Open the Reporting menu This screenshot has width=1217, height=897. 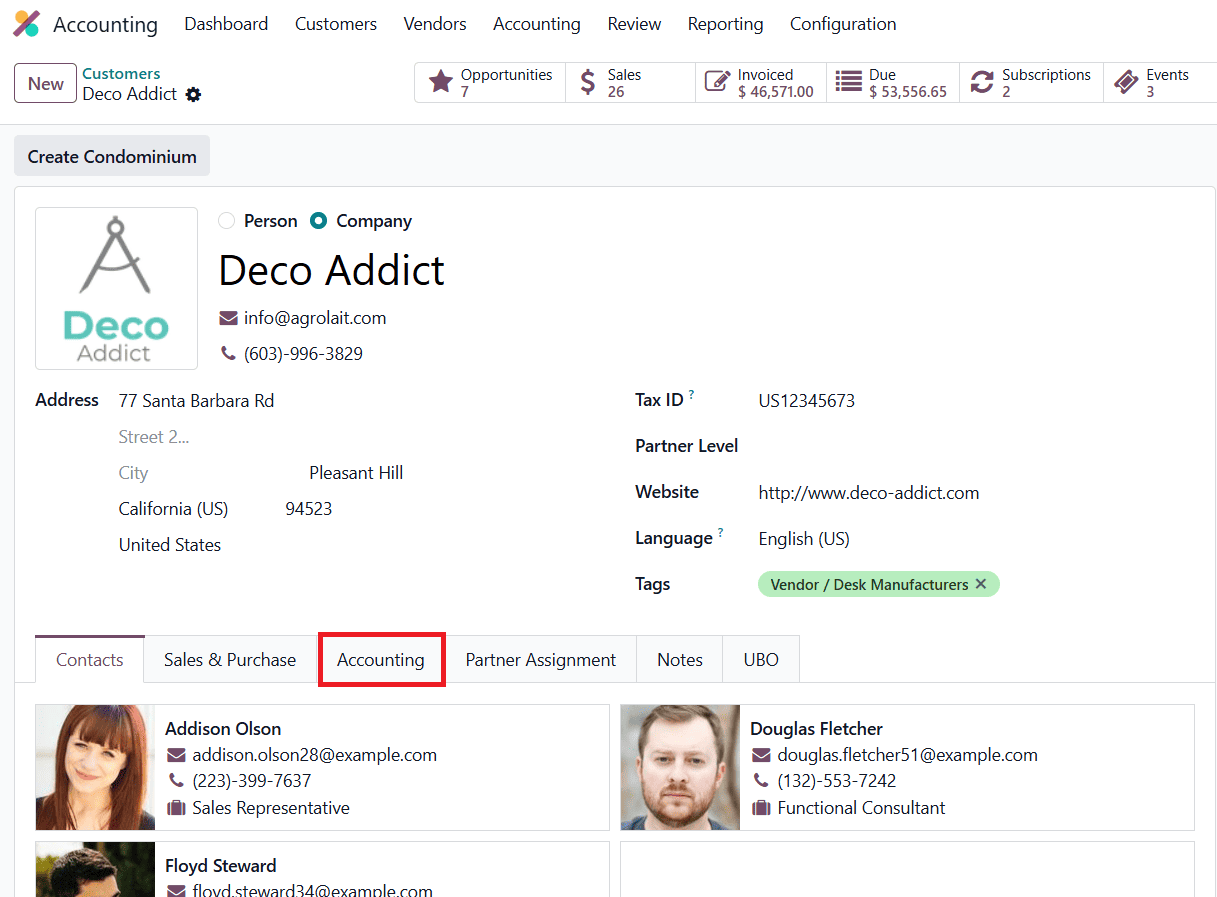coord(725,23)
